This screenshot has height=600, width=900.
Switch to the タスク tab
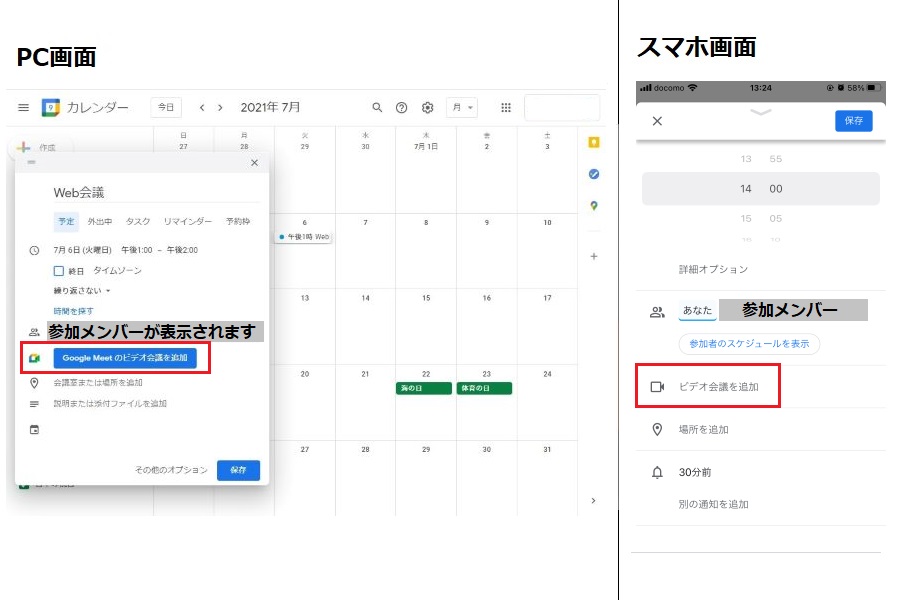coord(138,221)
